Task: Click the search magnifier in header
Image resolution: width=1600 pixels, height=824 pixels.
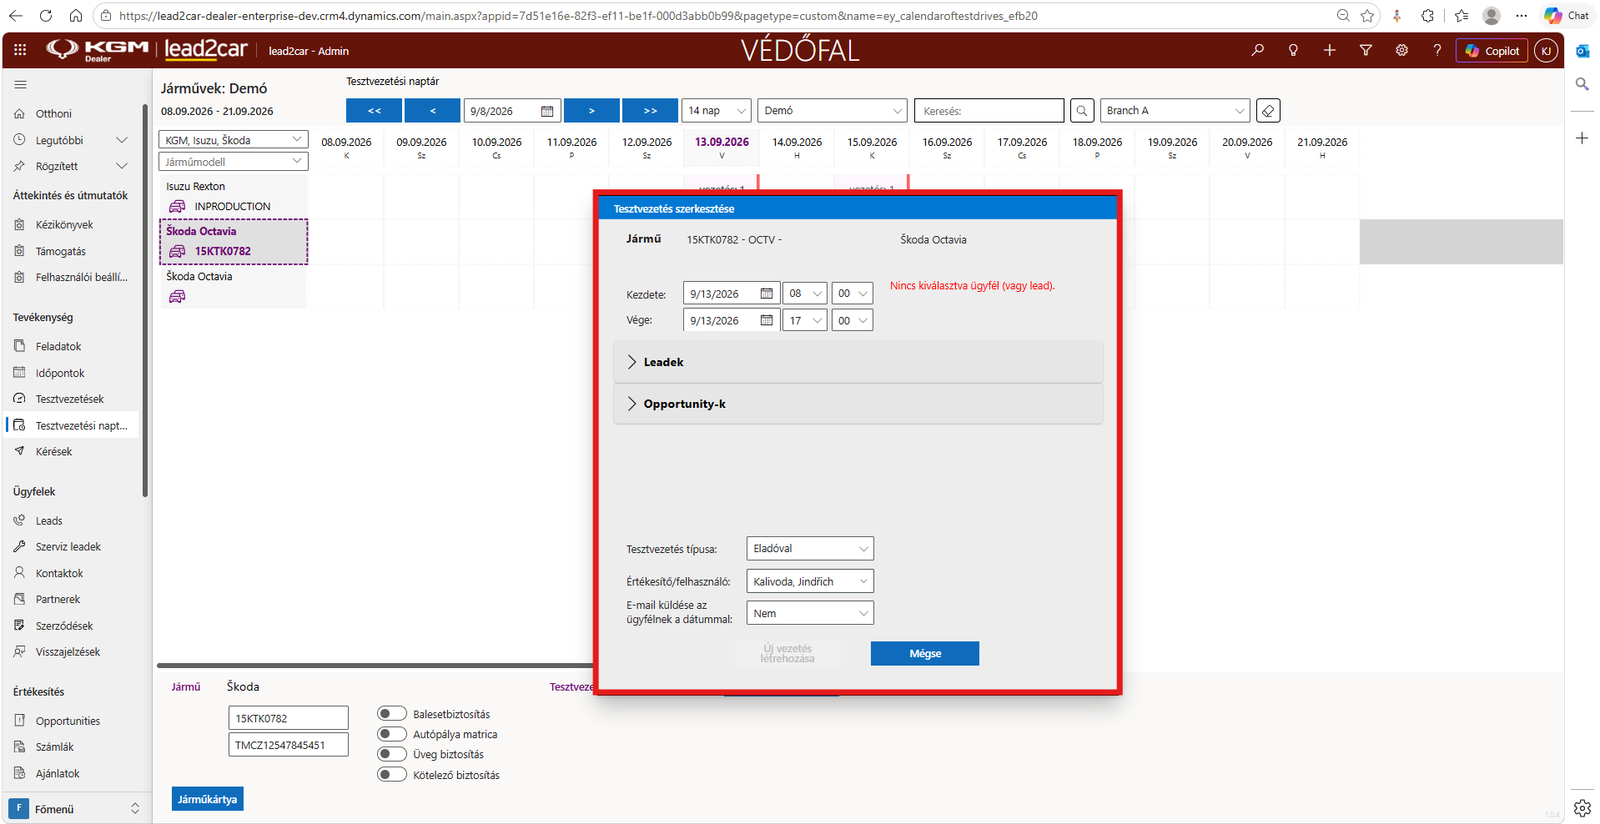Action: point(1257,50)
